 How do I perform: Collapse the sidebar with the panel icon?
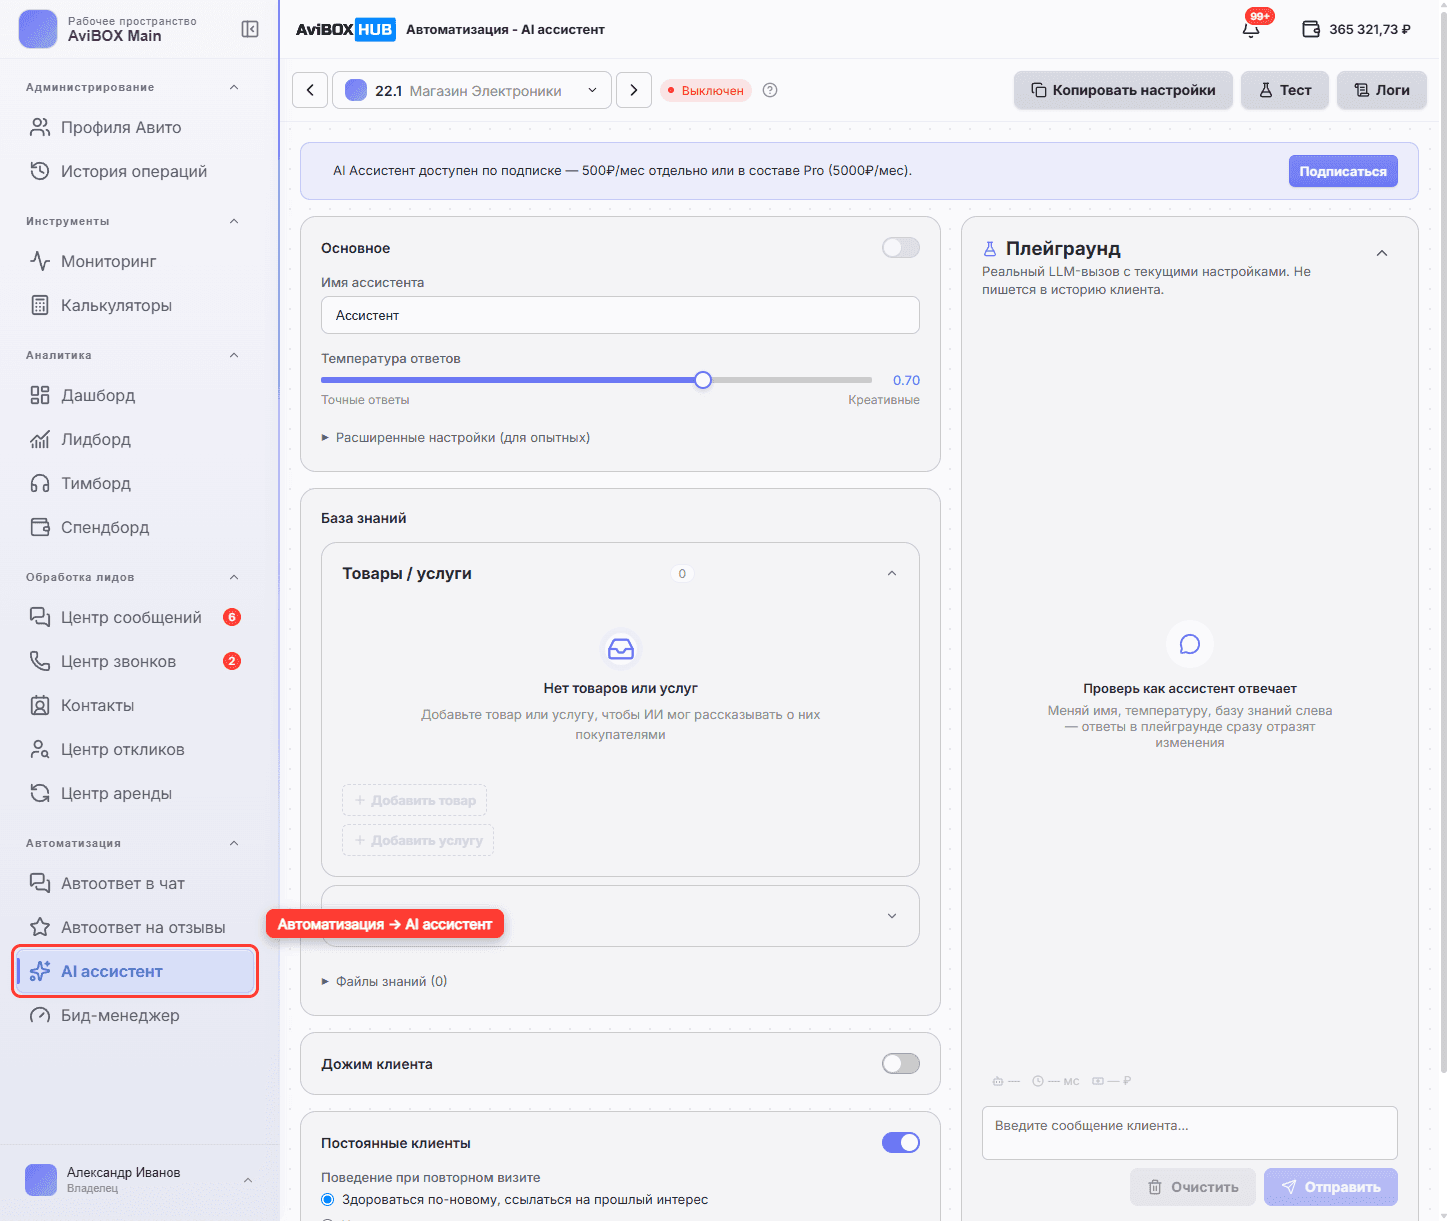(250, 29)
